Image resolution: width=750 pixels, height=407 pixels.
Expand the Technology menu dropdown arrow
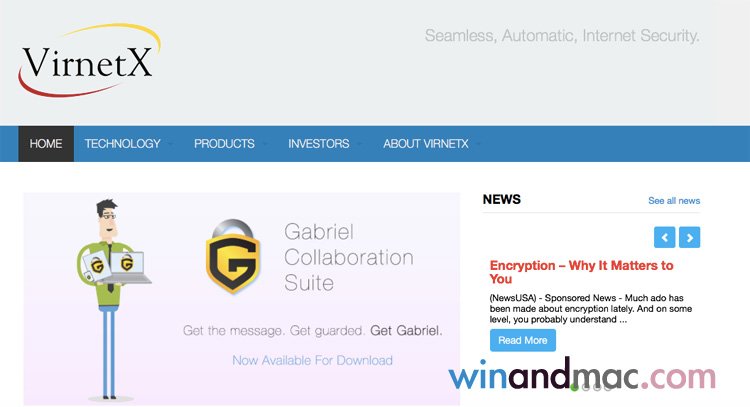[169, 144]
